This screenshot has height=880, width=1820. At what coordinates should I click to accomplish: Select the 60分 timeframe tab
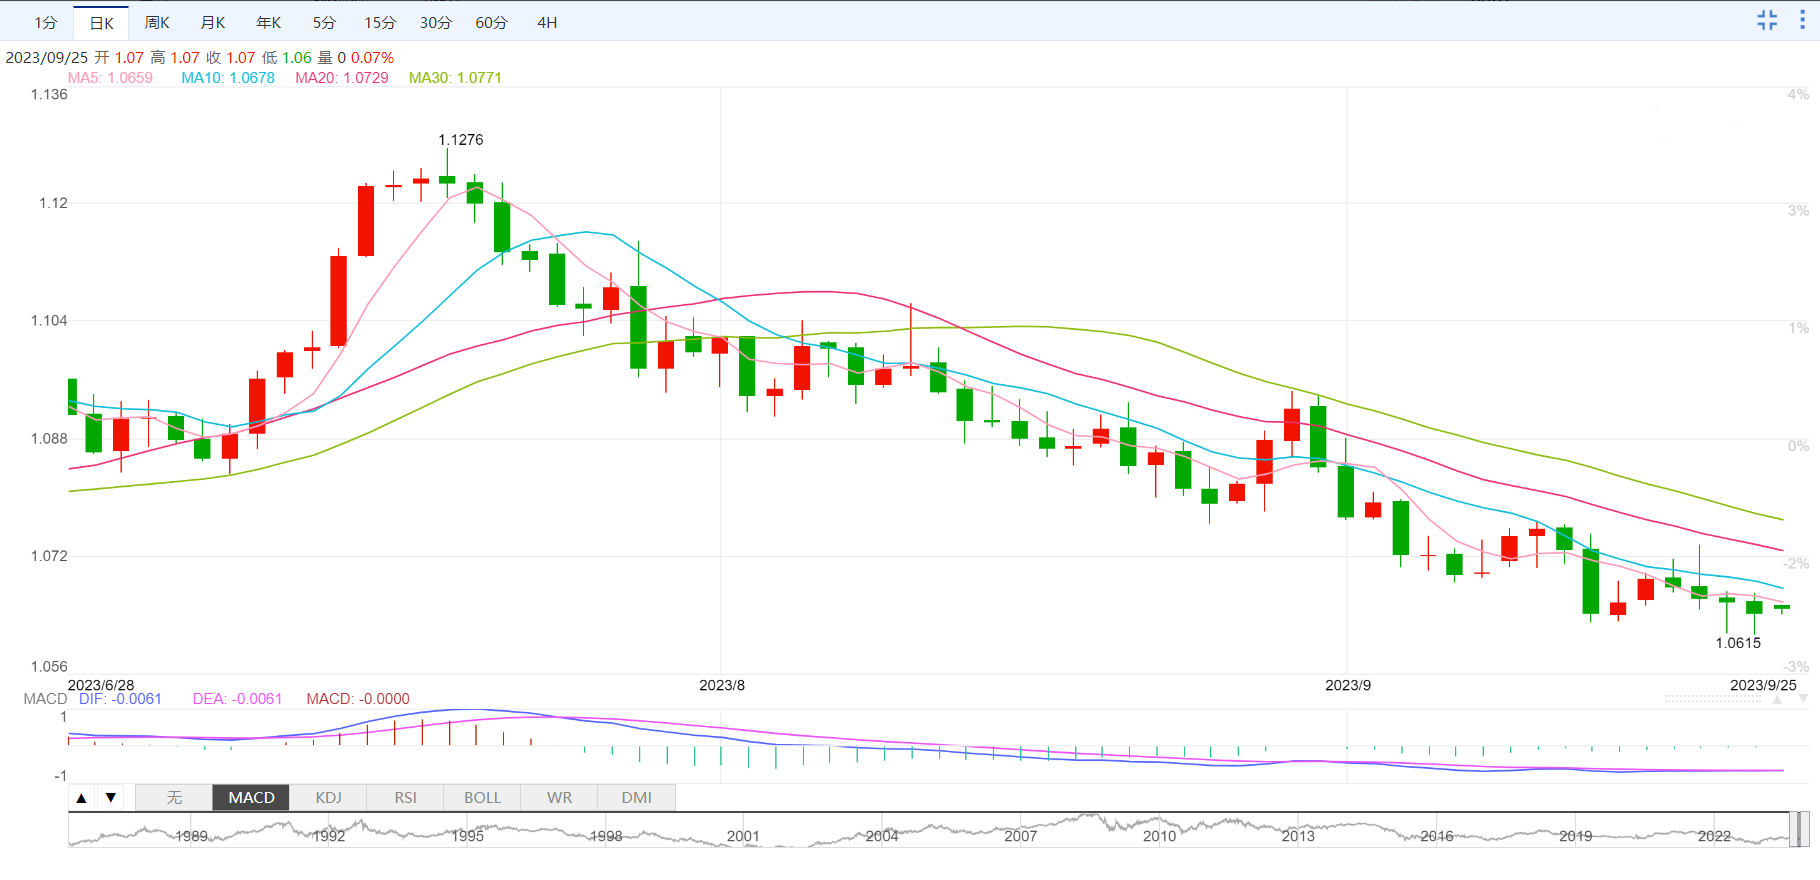pos(491,22)
